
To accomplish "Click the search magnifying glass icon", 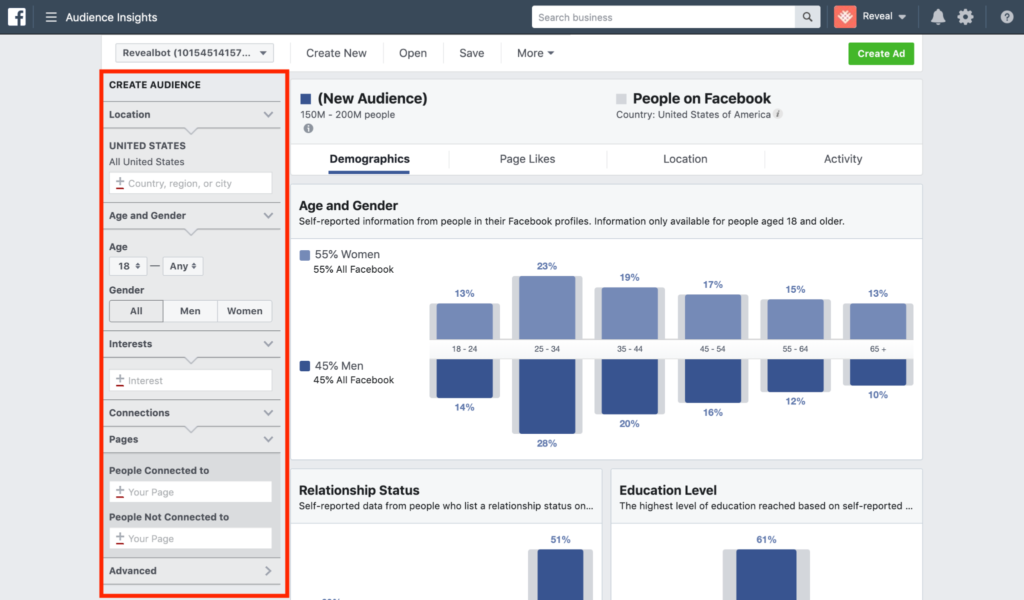I will [x=809, y=17].
